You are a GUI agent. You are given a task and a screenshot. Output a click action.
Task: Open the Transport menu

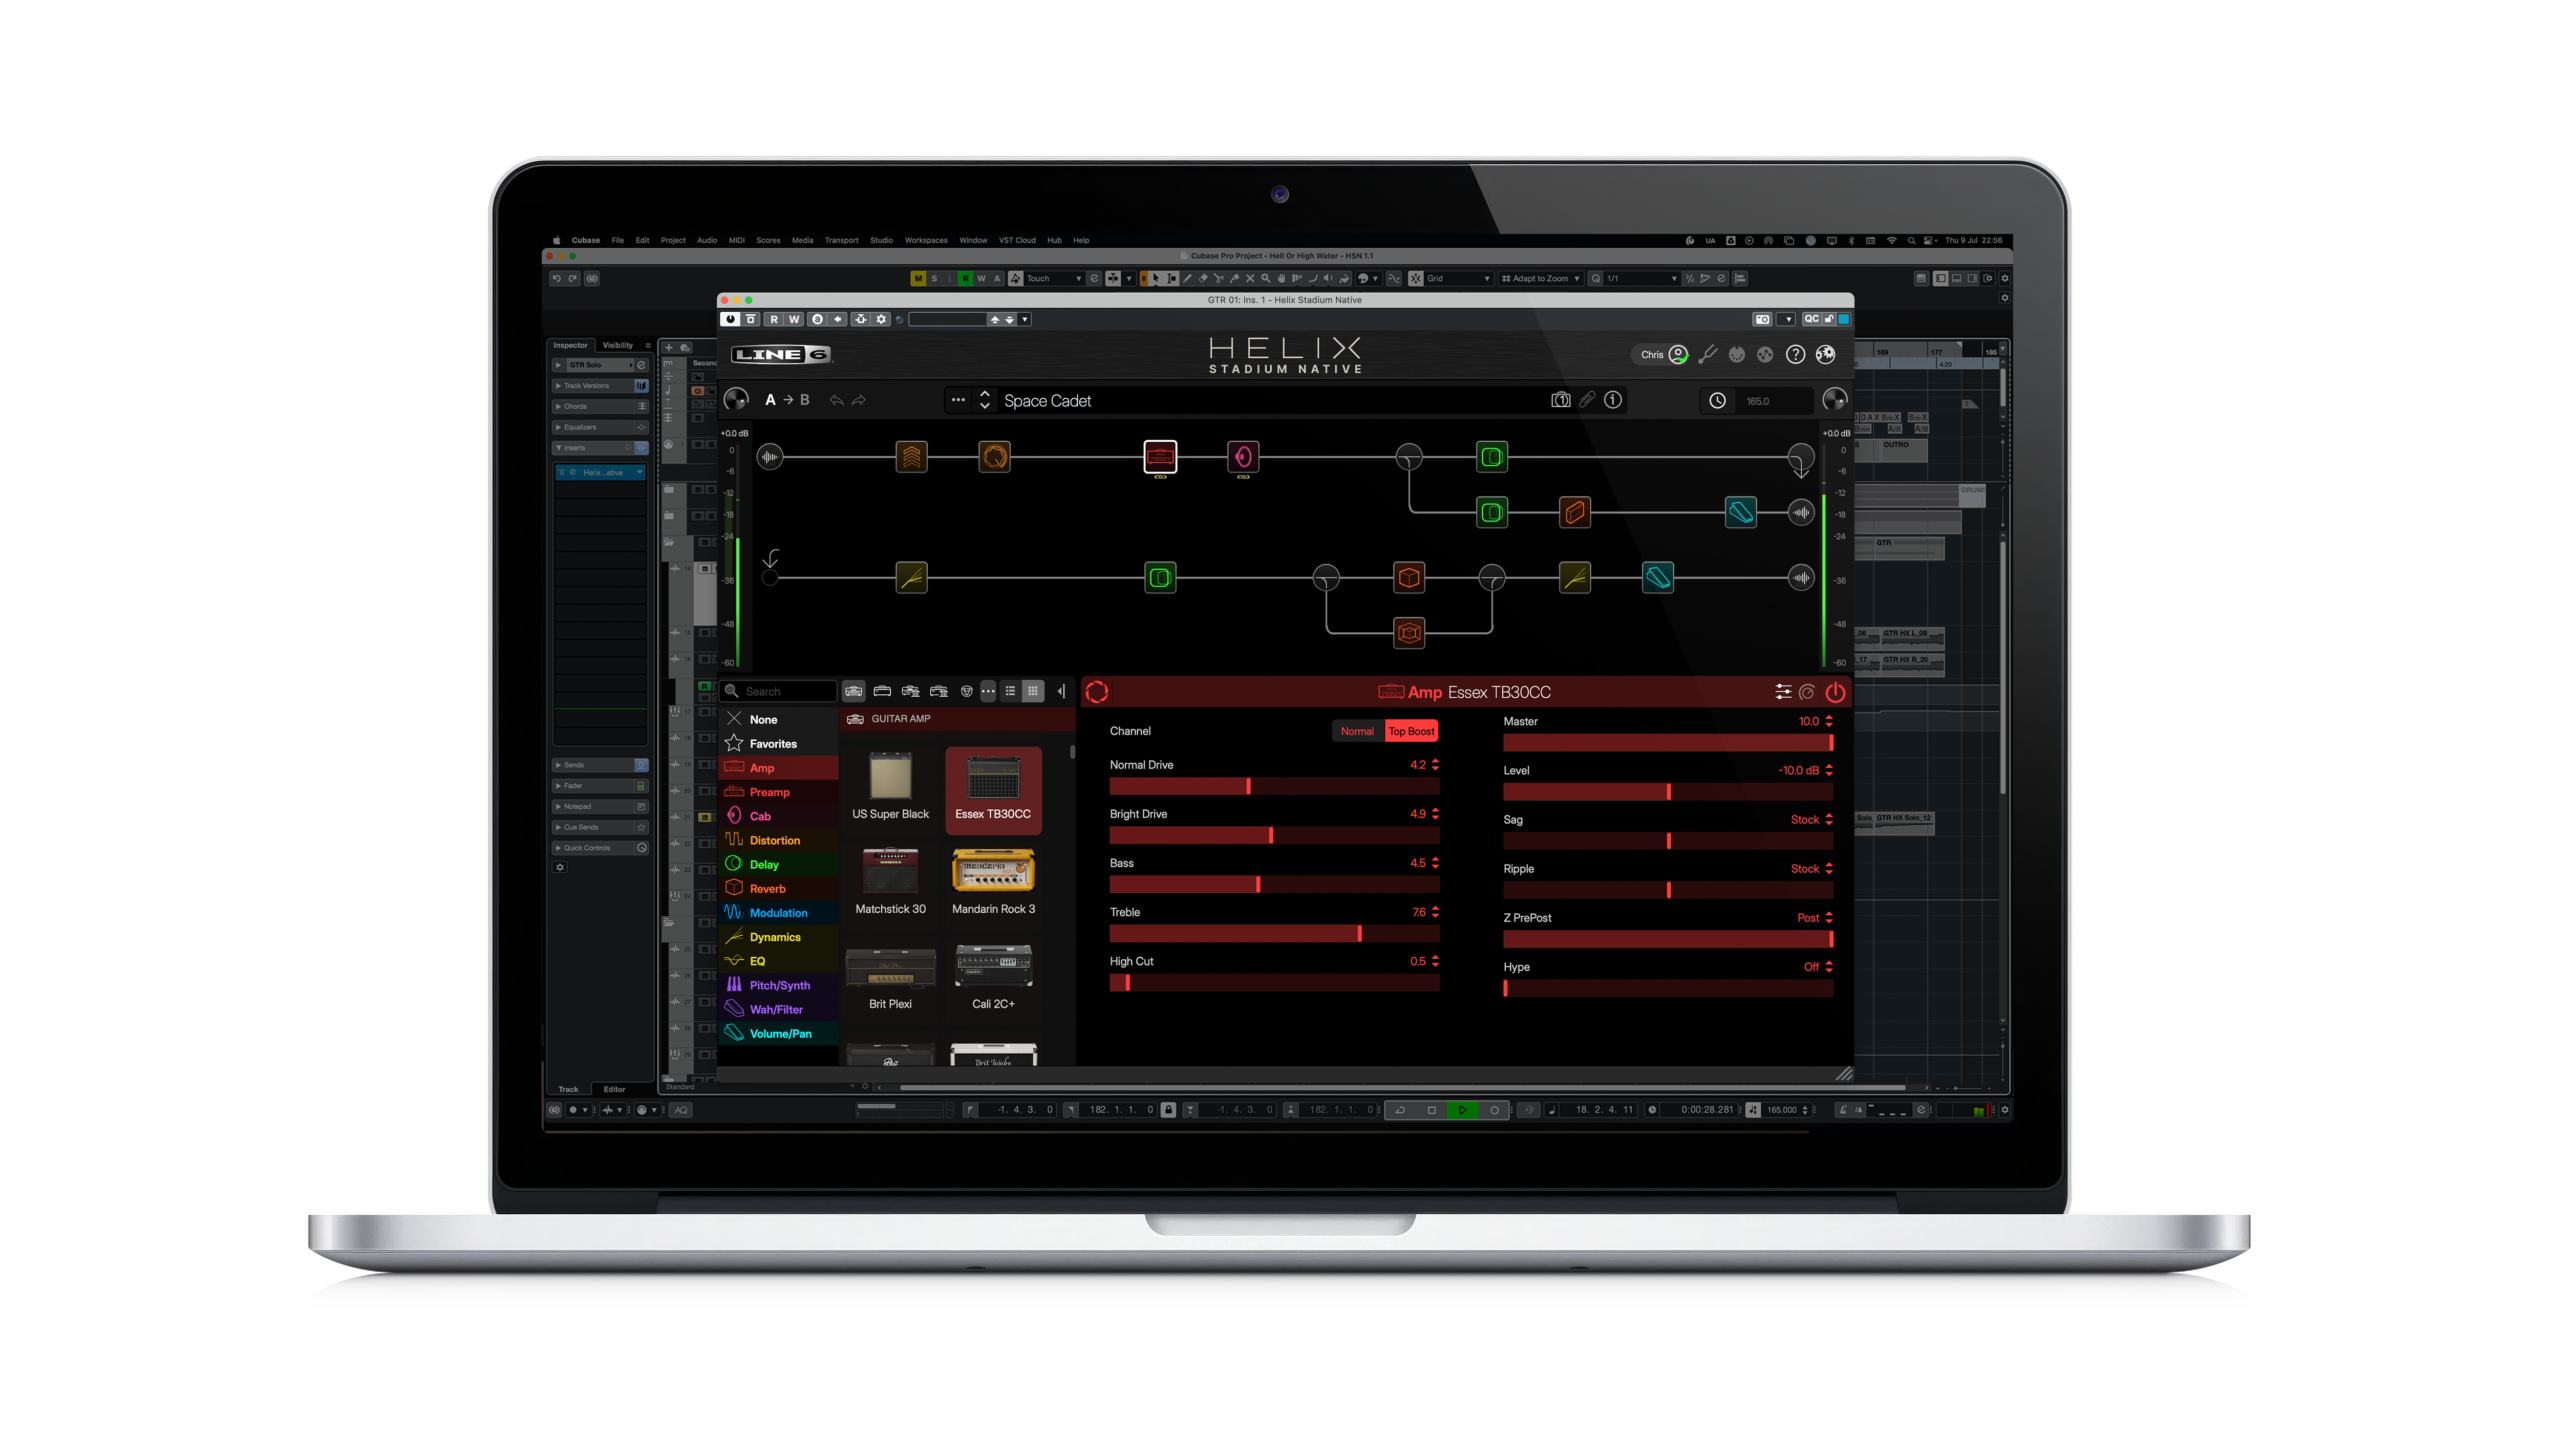841,240
